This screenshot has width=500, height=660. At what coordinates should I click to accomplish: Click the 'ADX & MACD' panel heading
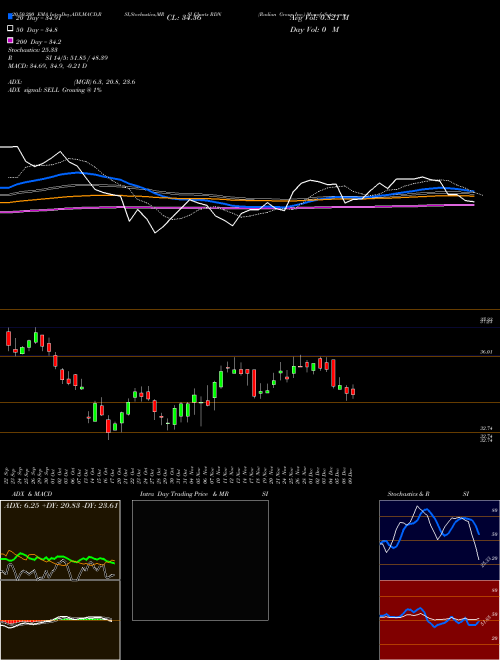[32, 494]
